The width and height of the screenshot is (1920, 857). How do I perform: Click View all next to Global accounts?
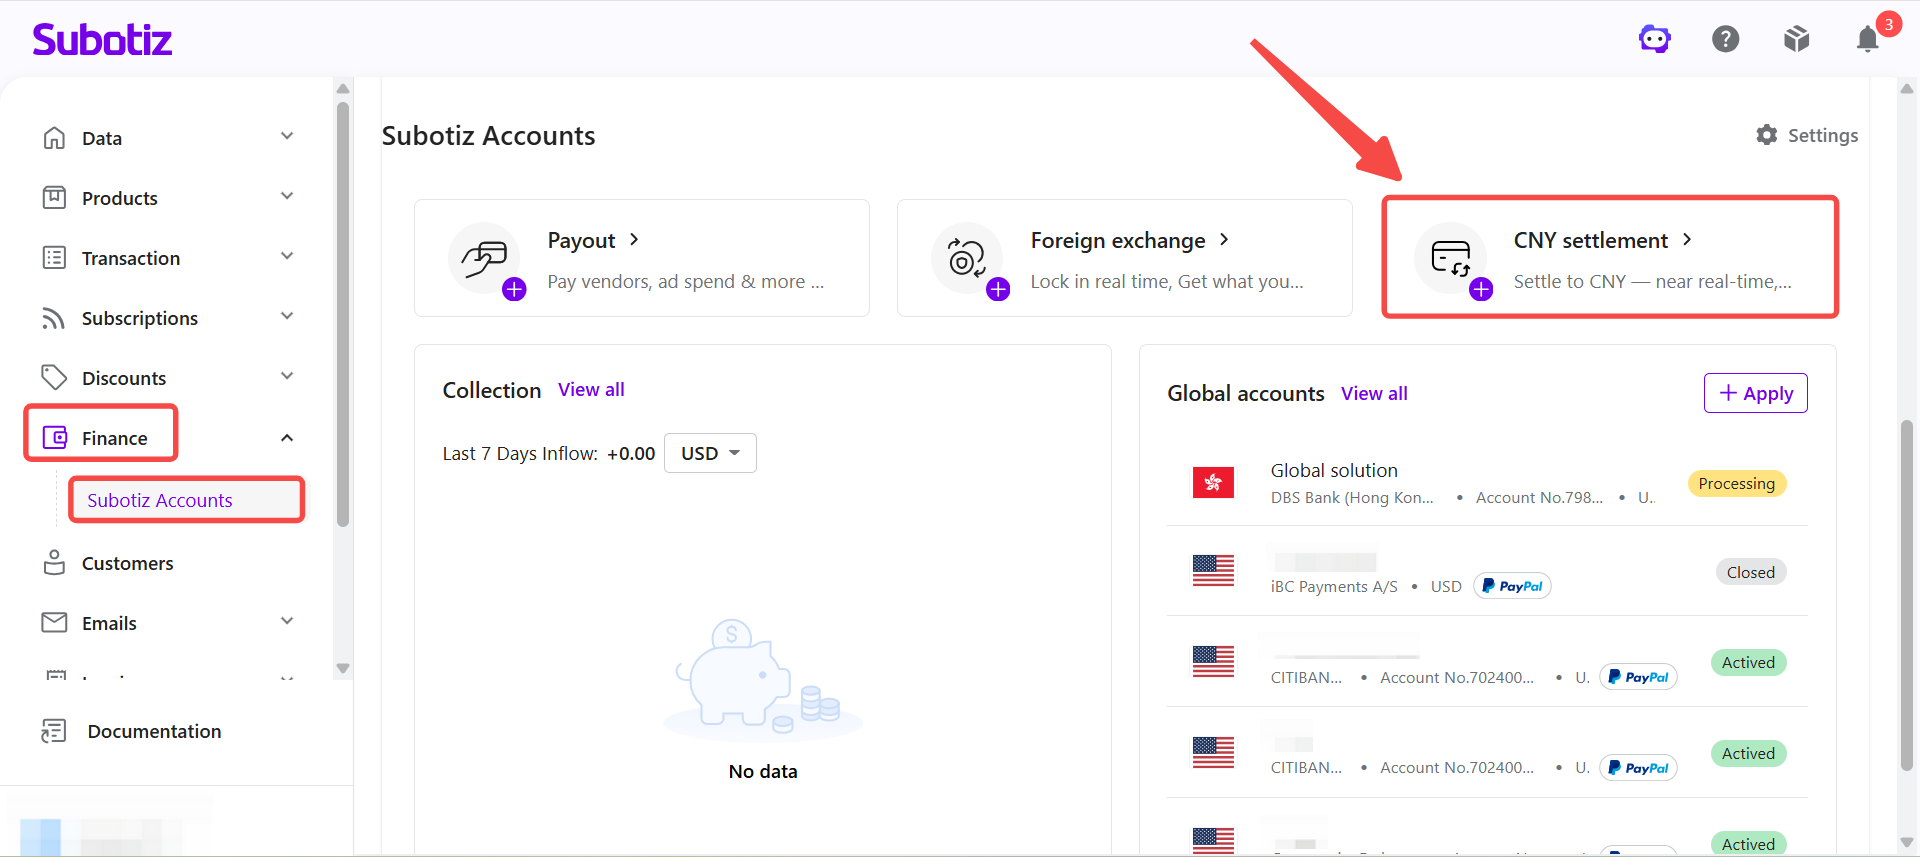click(x=1374, y=394)
